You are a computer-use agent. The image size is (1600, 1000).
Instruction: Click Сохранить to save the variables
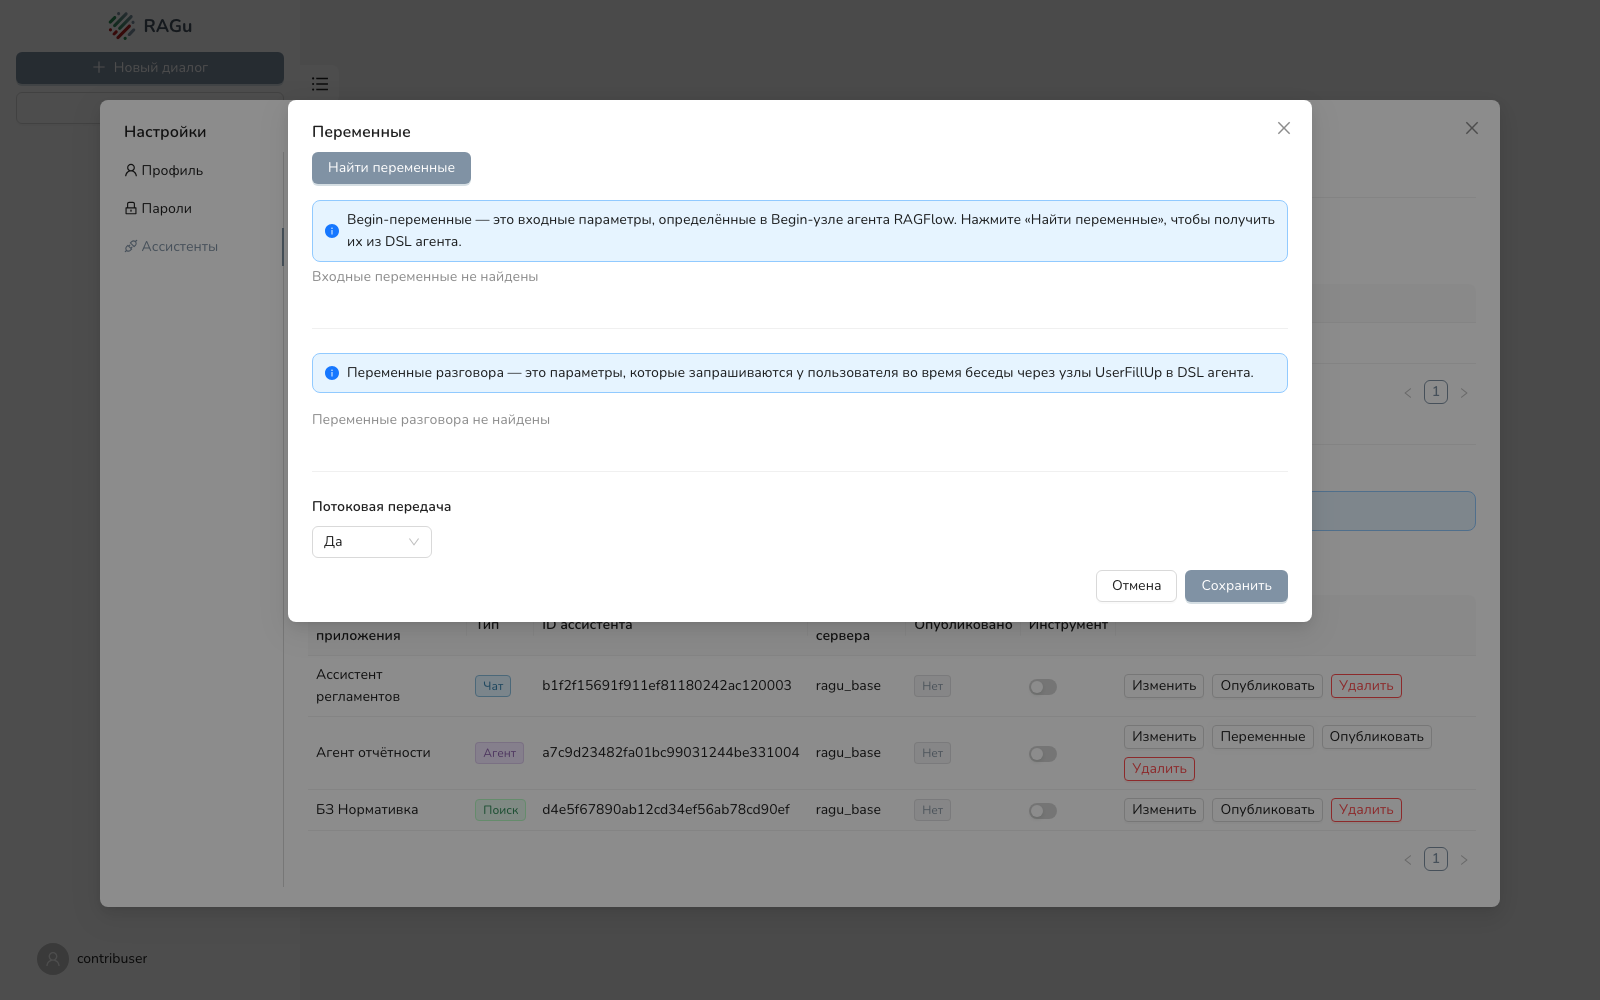1236,586
